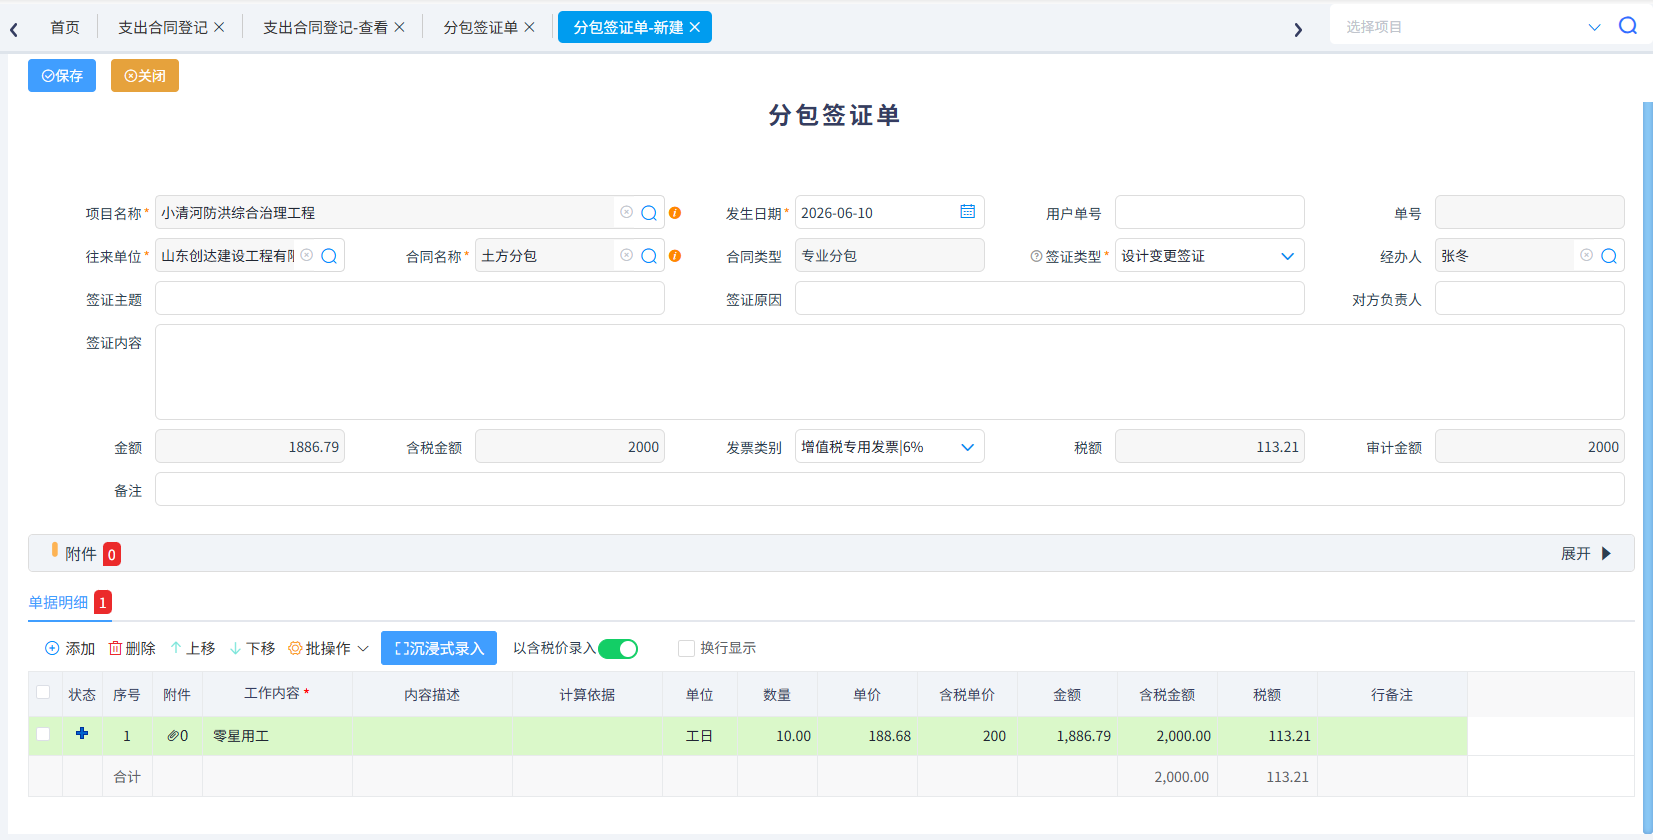Toggle the 以含税价录入 switch

point(618,649)
